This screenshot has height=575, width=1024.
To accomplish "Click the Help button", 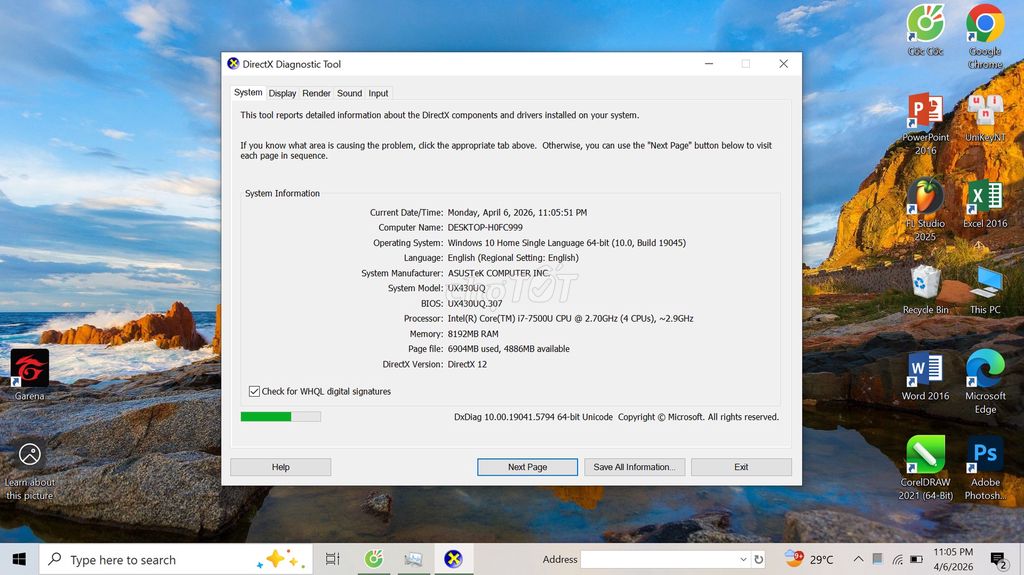I will click(x=281, y=467).
